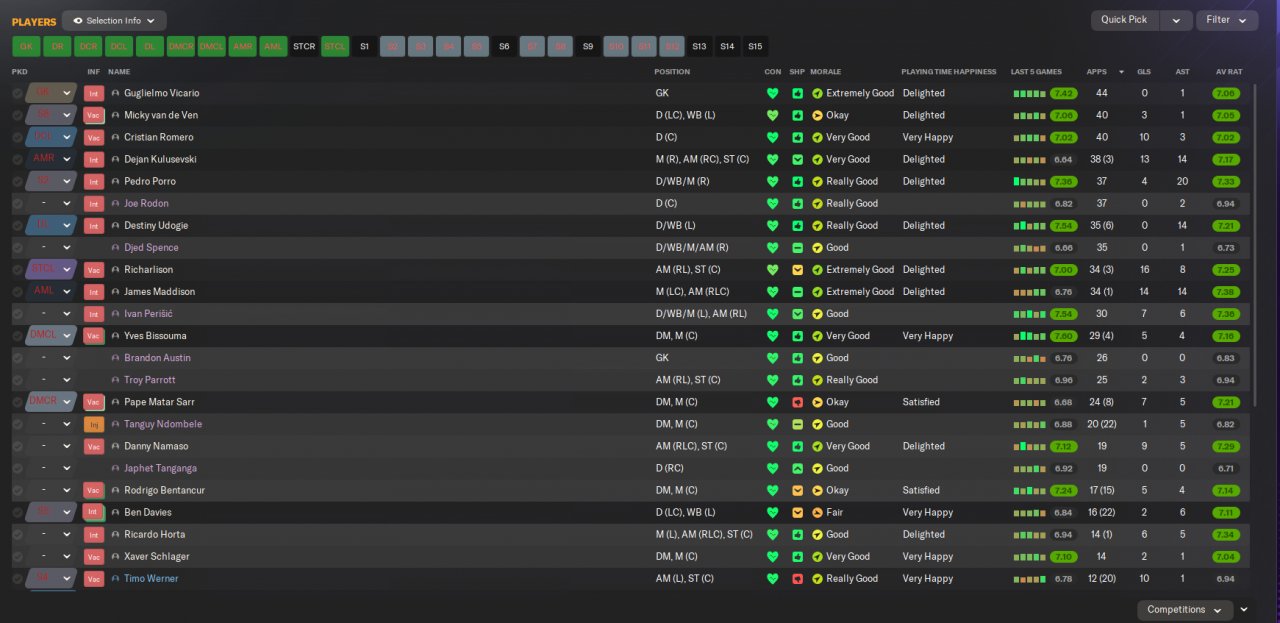Screen dimensions: 1280x623
Task: Open the position dropdown for Dejan Kulusevski (AMR)
Action: pos(52,159)
